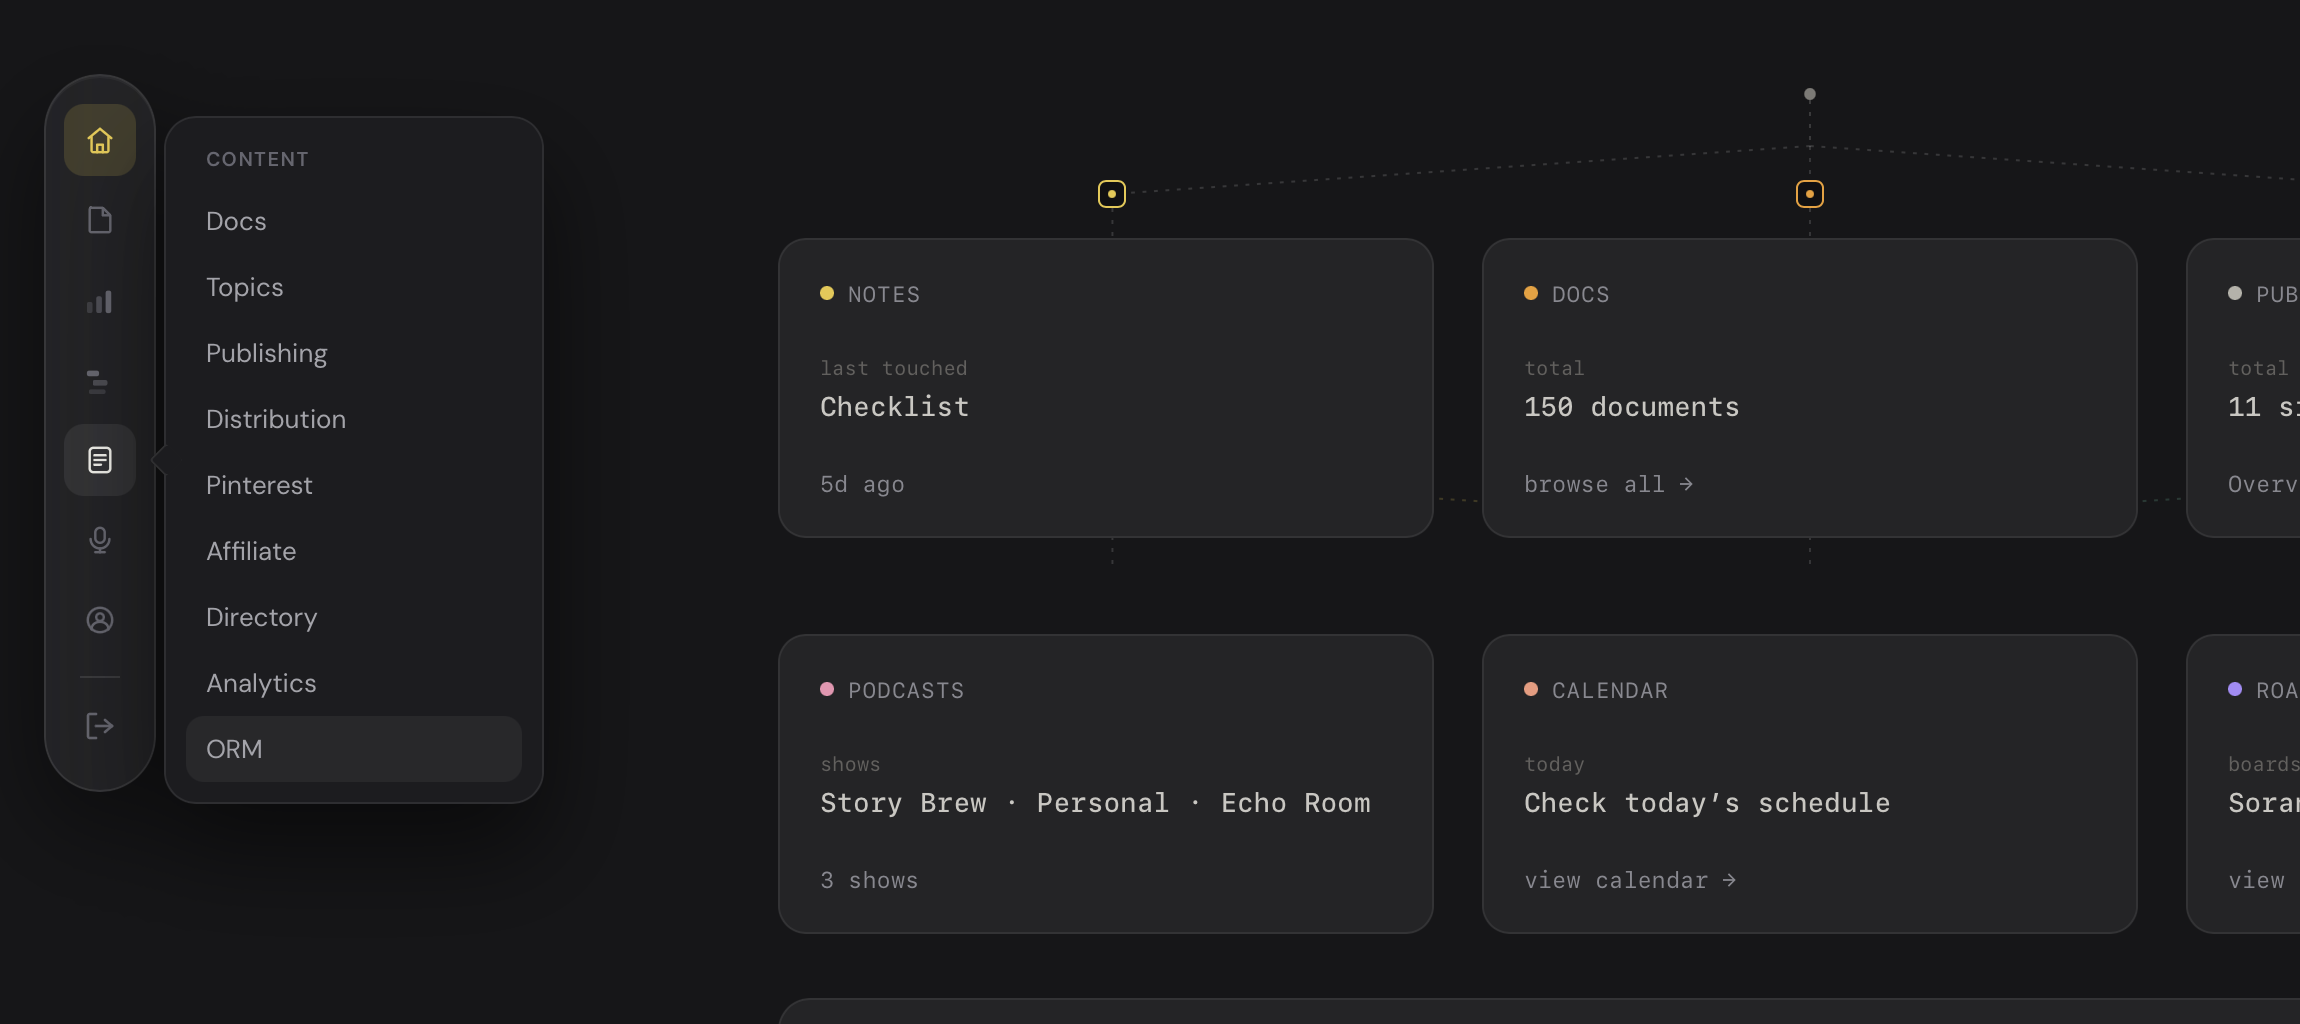Click 'last touched' label in Notes card
The height and width of the screenshot is (1024, 2300).
[894, 368]
